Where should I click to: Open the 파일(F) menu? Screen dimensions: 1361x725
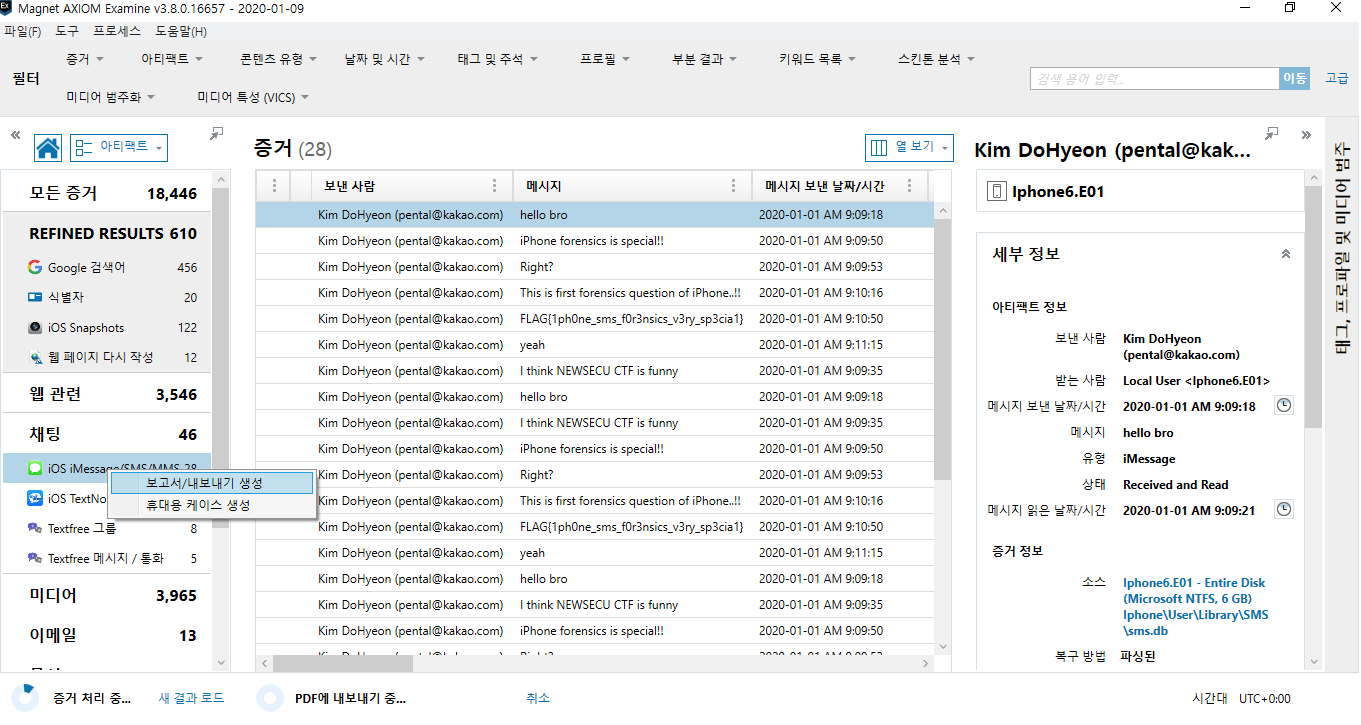23,31
